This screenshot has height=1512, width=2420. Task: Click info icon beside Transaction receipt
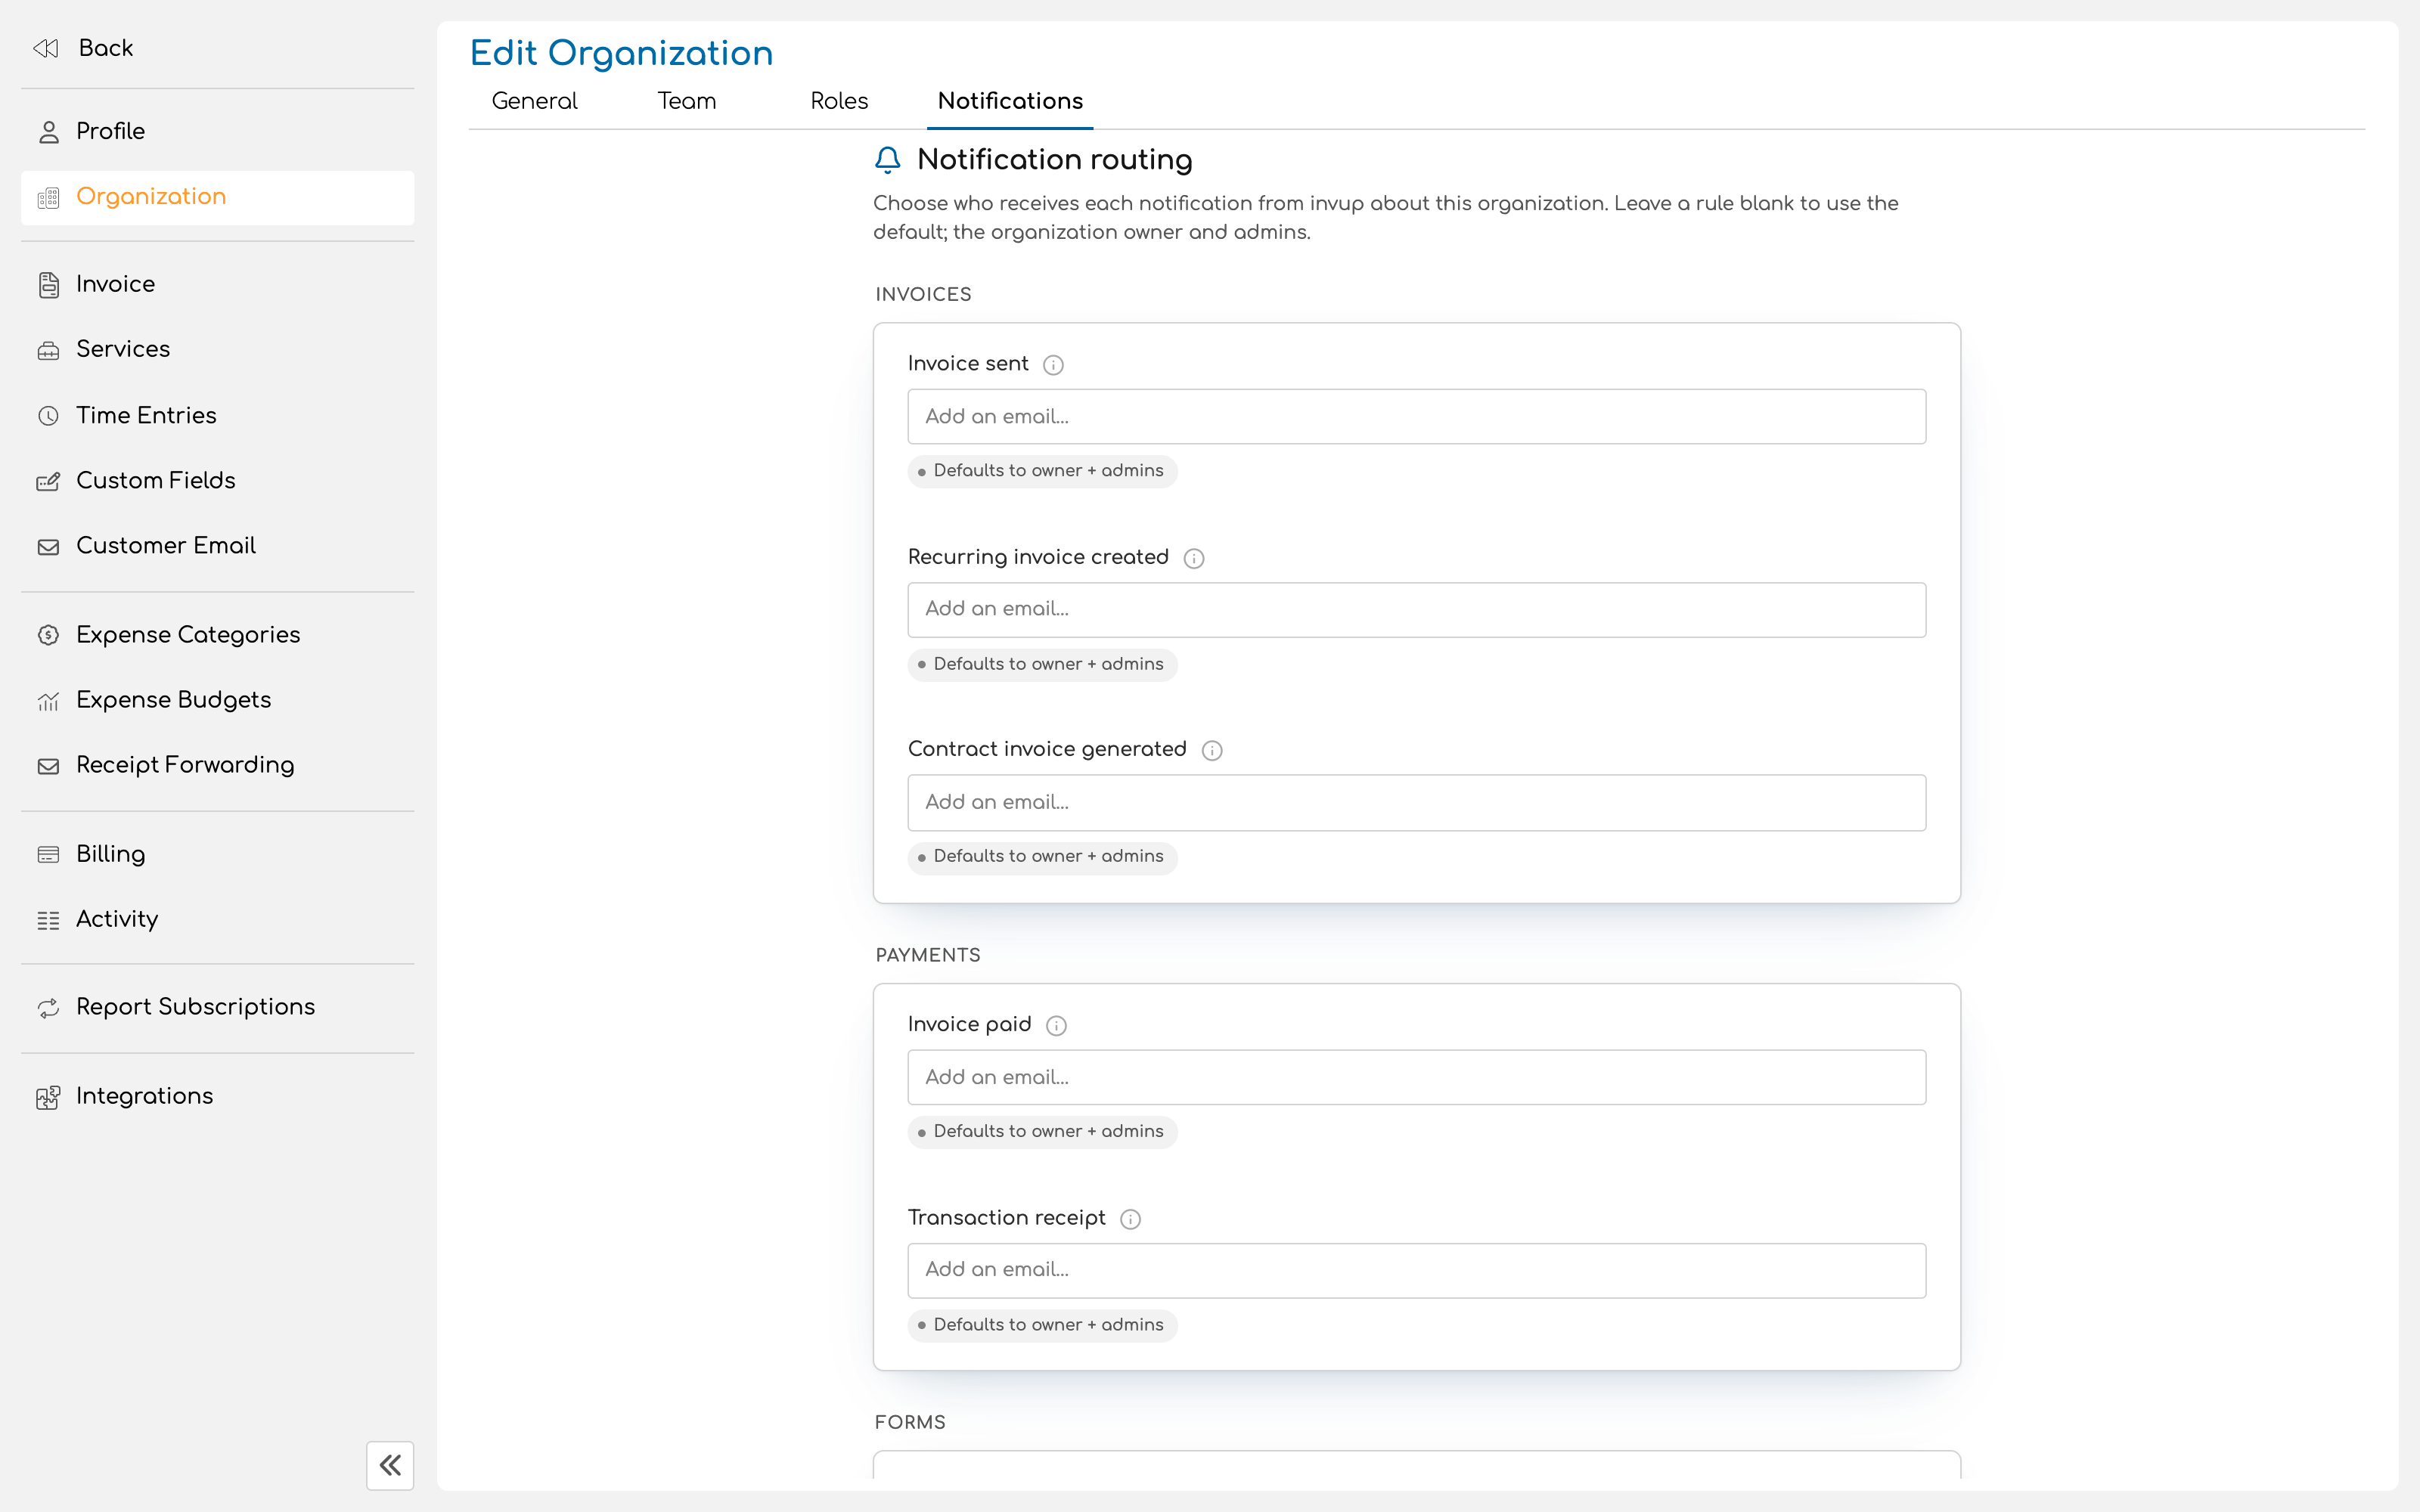tap(1130, 1218)
